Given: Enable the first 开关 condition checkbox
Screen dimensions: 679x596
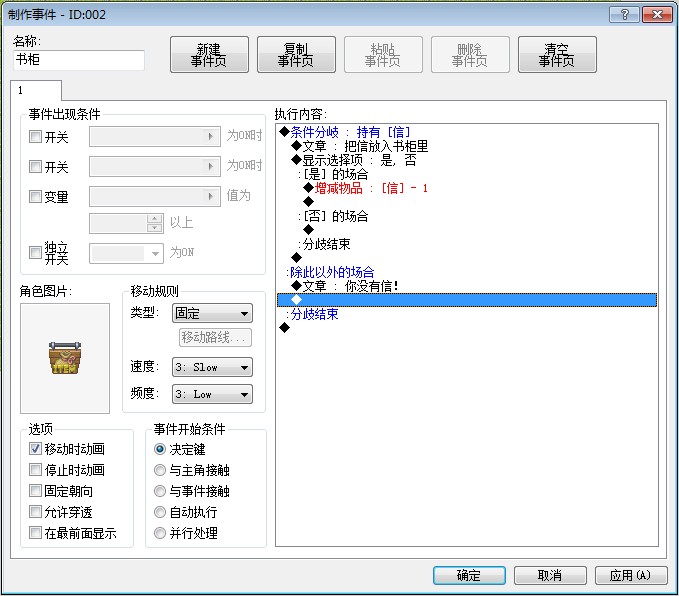Looking at the screenshot, I should point(35,137).
